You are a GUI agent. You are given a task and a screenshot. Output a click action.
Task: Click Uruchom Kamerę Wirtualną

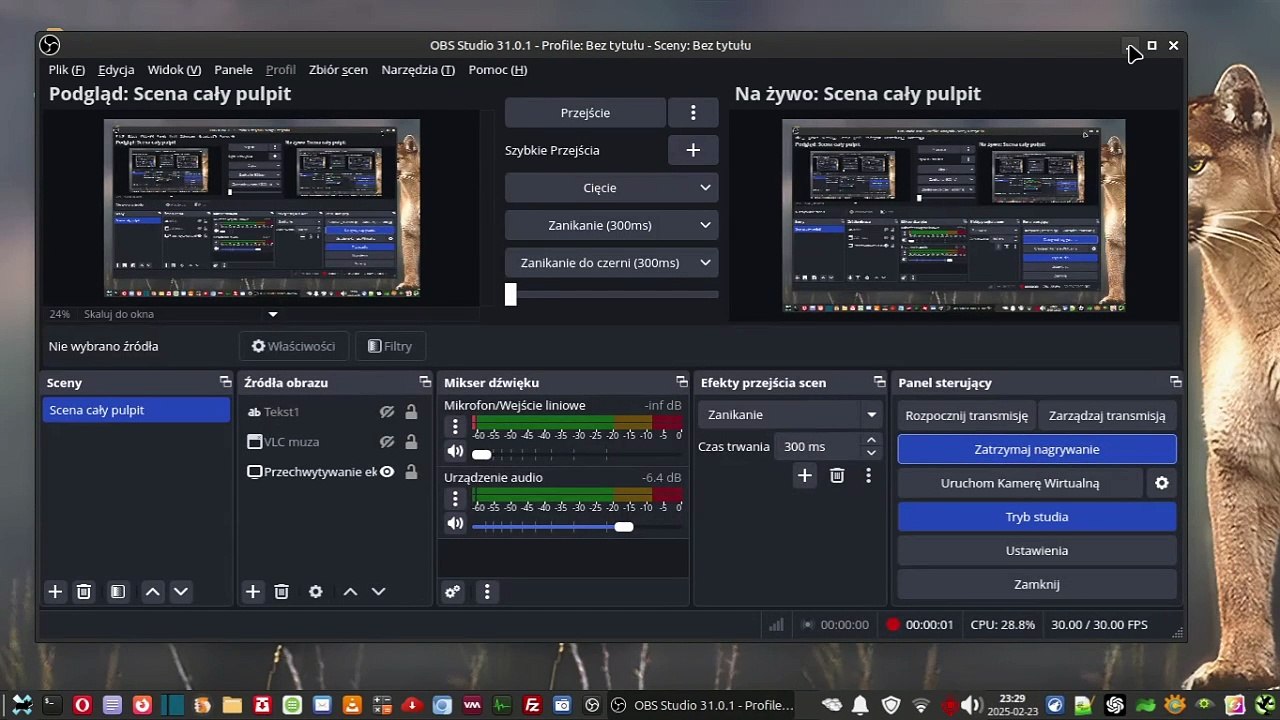point(1020,483)
